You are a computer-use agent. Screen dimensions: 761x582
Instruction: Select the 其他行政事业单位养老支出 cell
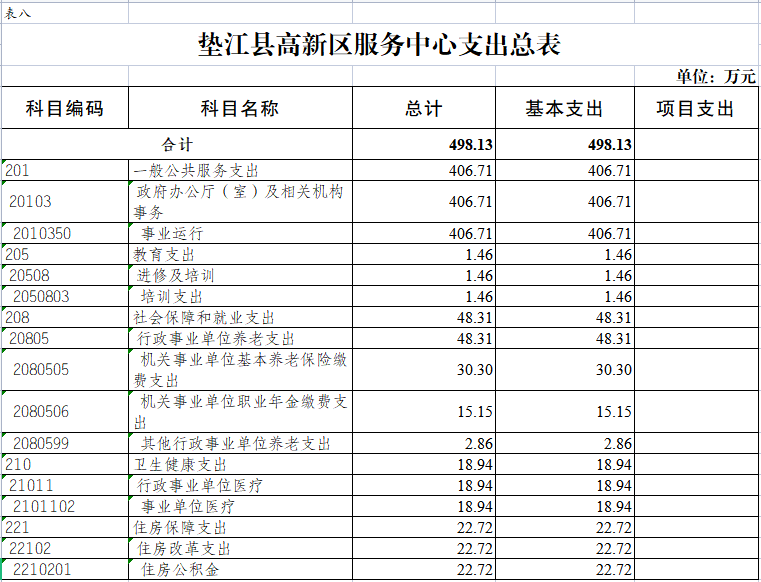click(240, 443)
